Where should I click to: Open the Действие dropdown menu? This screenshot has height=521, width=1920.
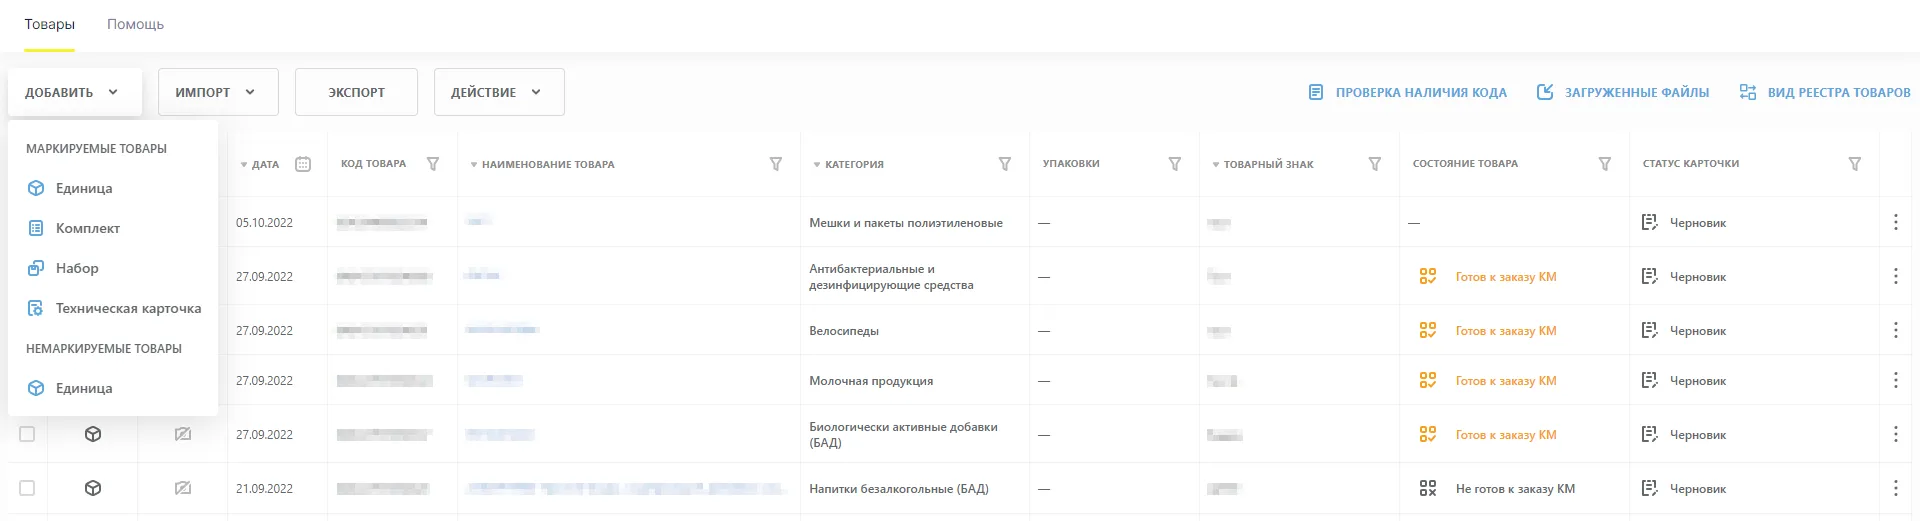[x=498, y=92]
